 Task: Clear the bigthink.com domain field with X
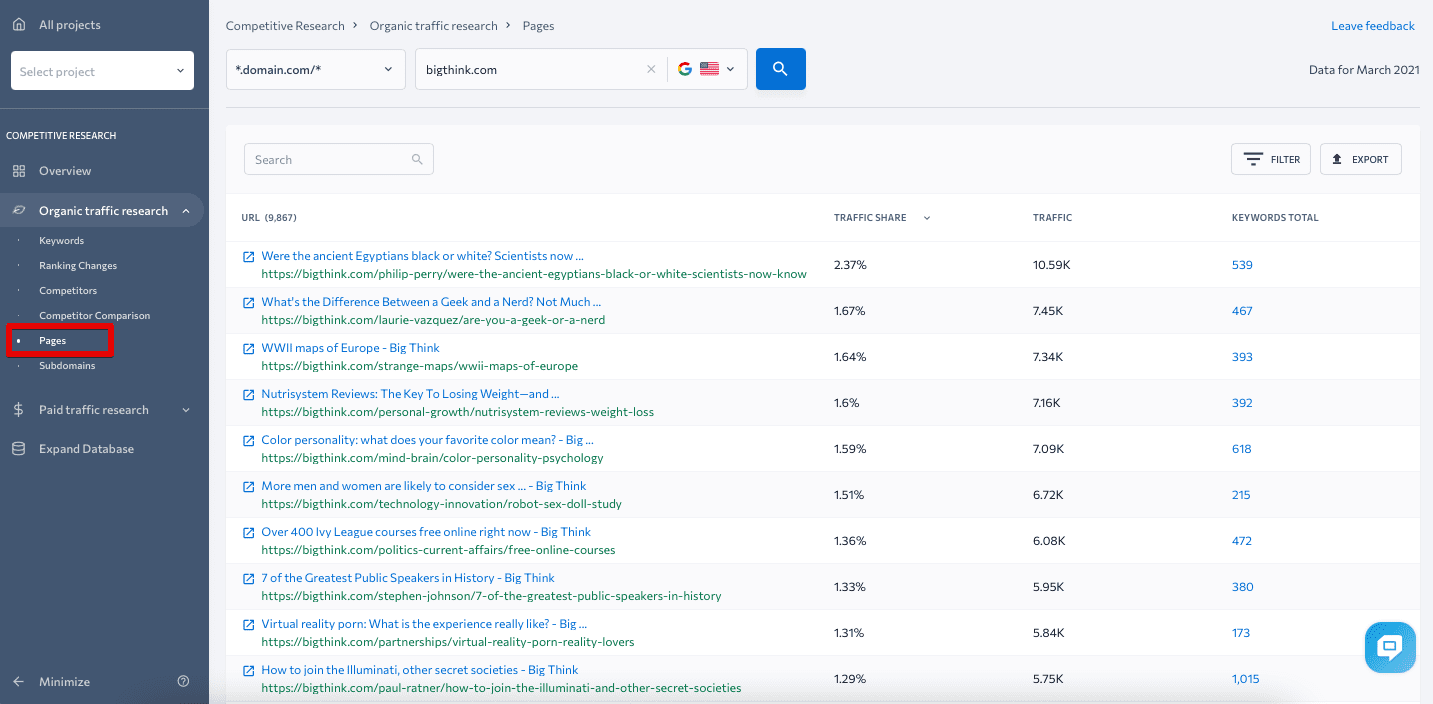pyautogui.click(x=651, y=69)
